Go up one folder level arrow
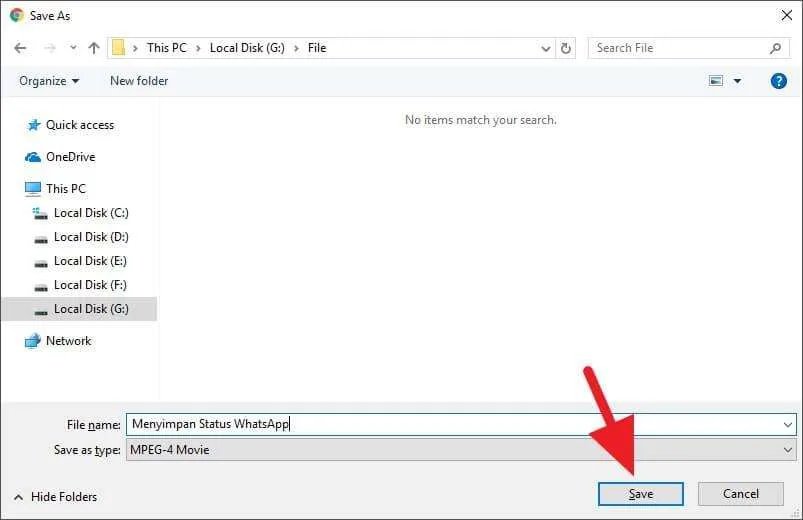Viewport: 803px width, 520px height. coord(94,48)
